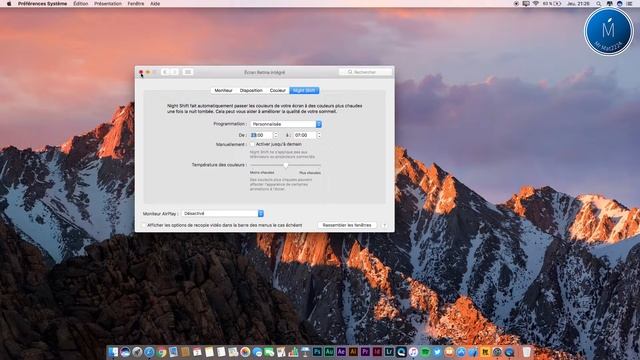Switch to the Couleur tab
This screenshot has width=640, height=360.
278,90
